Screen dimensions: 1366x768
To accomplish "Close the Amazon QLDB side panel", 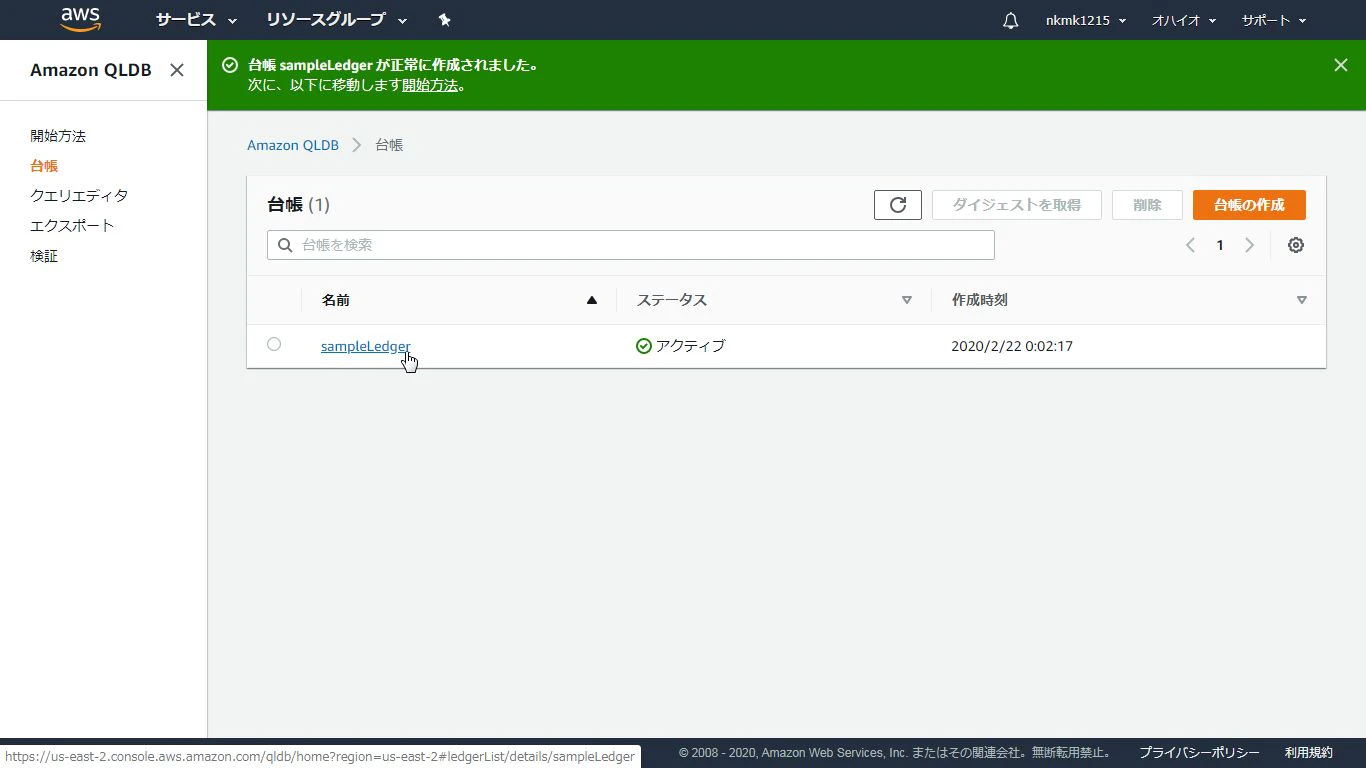I will (x=177, y=70).
